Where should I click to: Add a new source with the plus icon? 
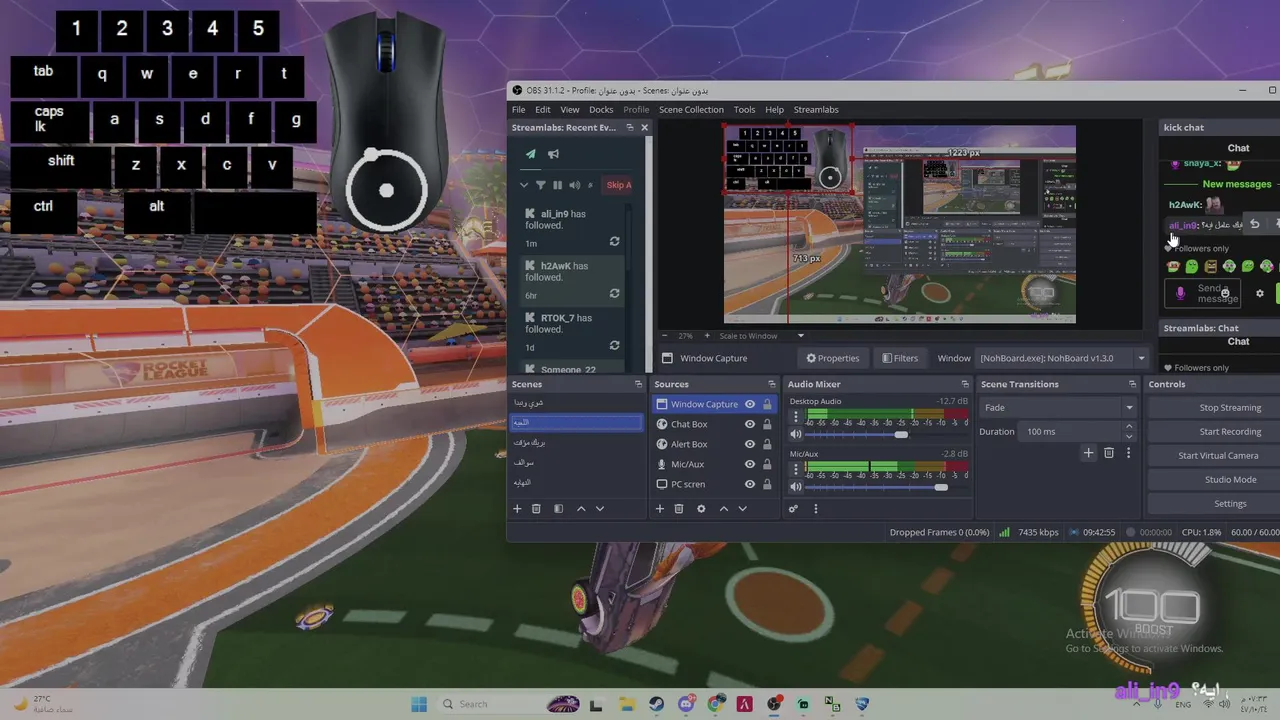pos(660,509)
